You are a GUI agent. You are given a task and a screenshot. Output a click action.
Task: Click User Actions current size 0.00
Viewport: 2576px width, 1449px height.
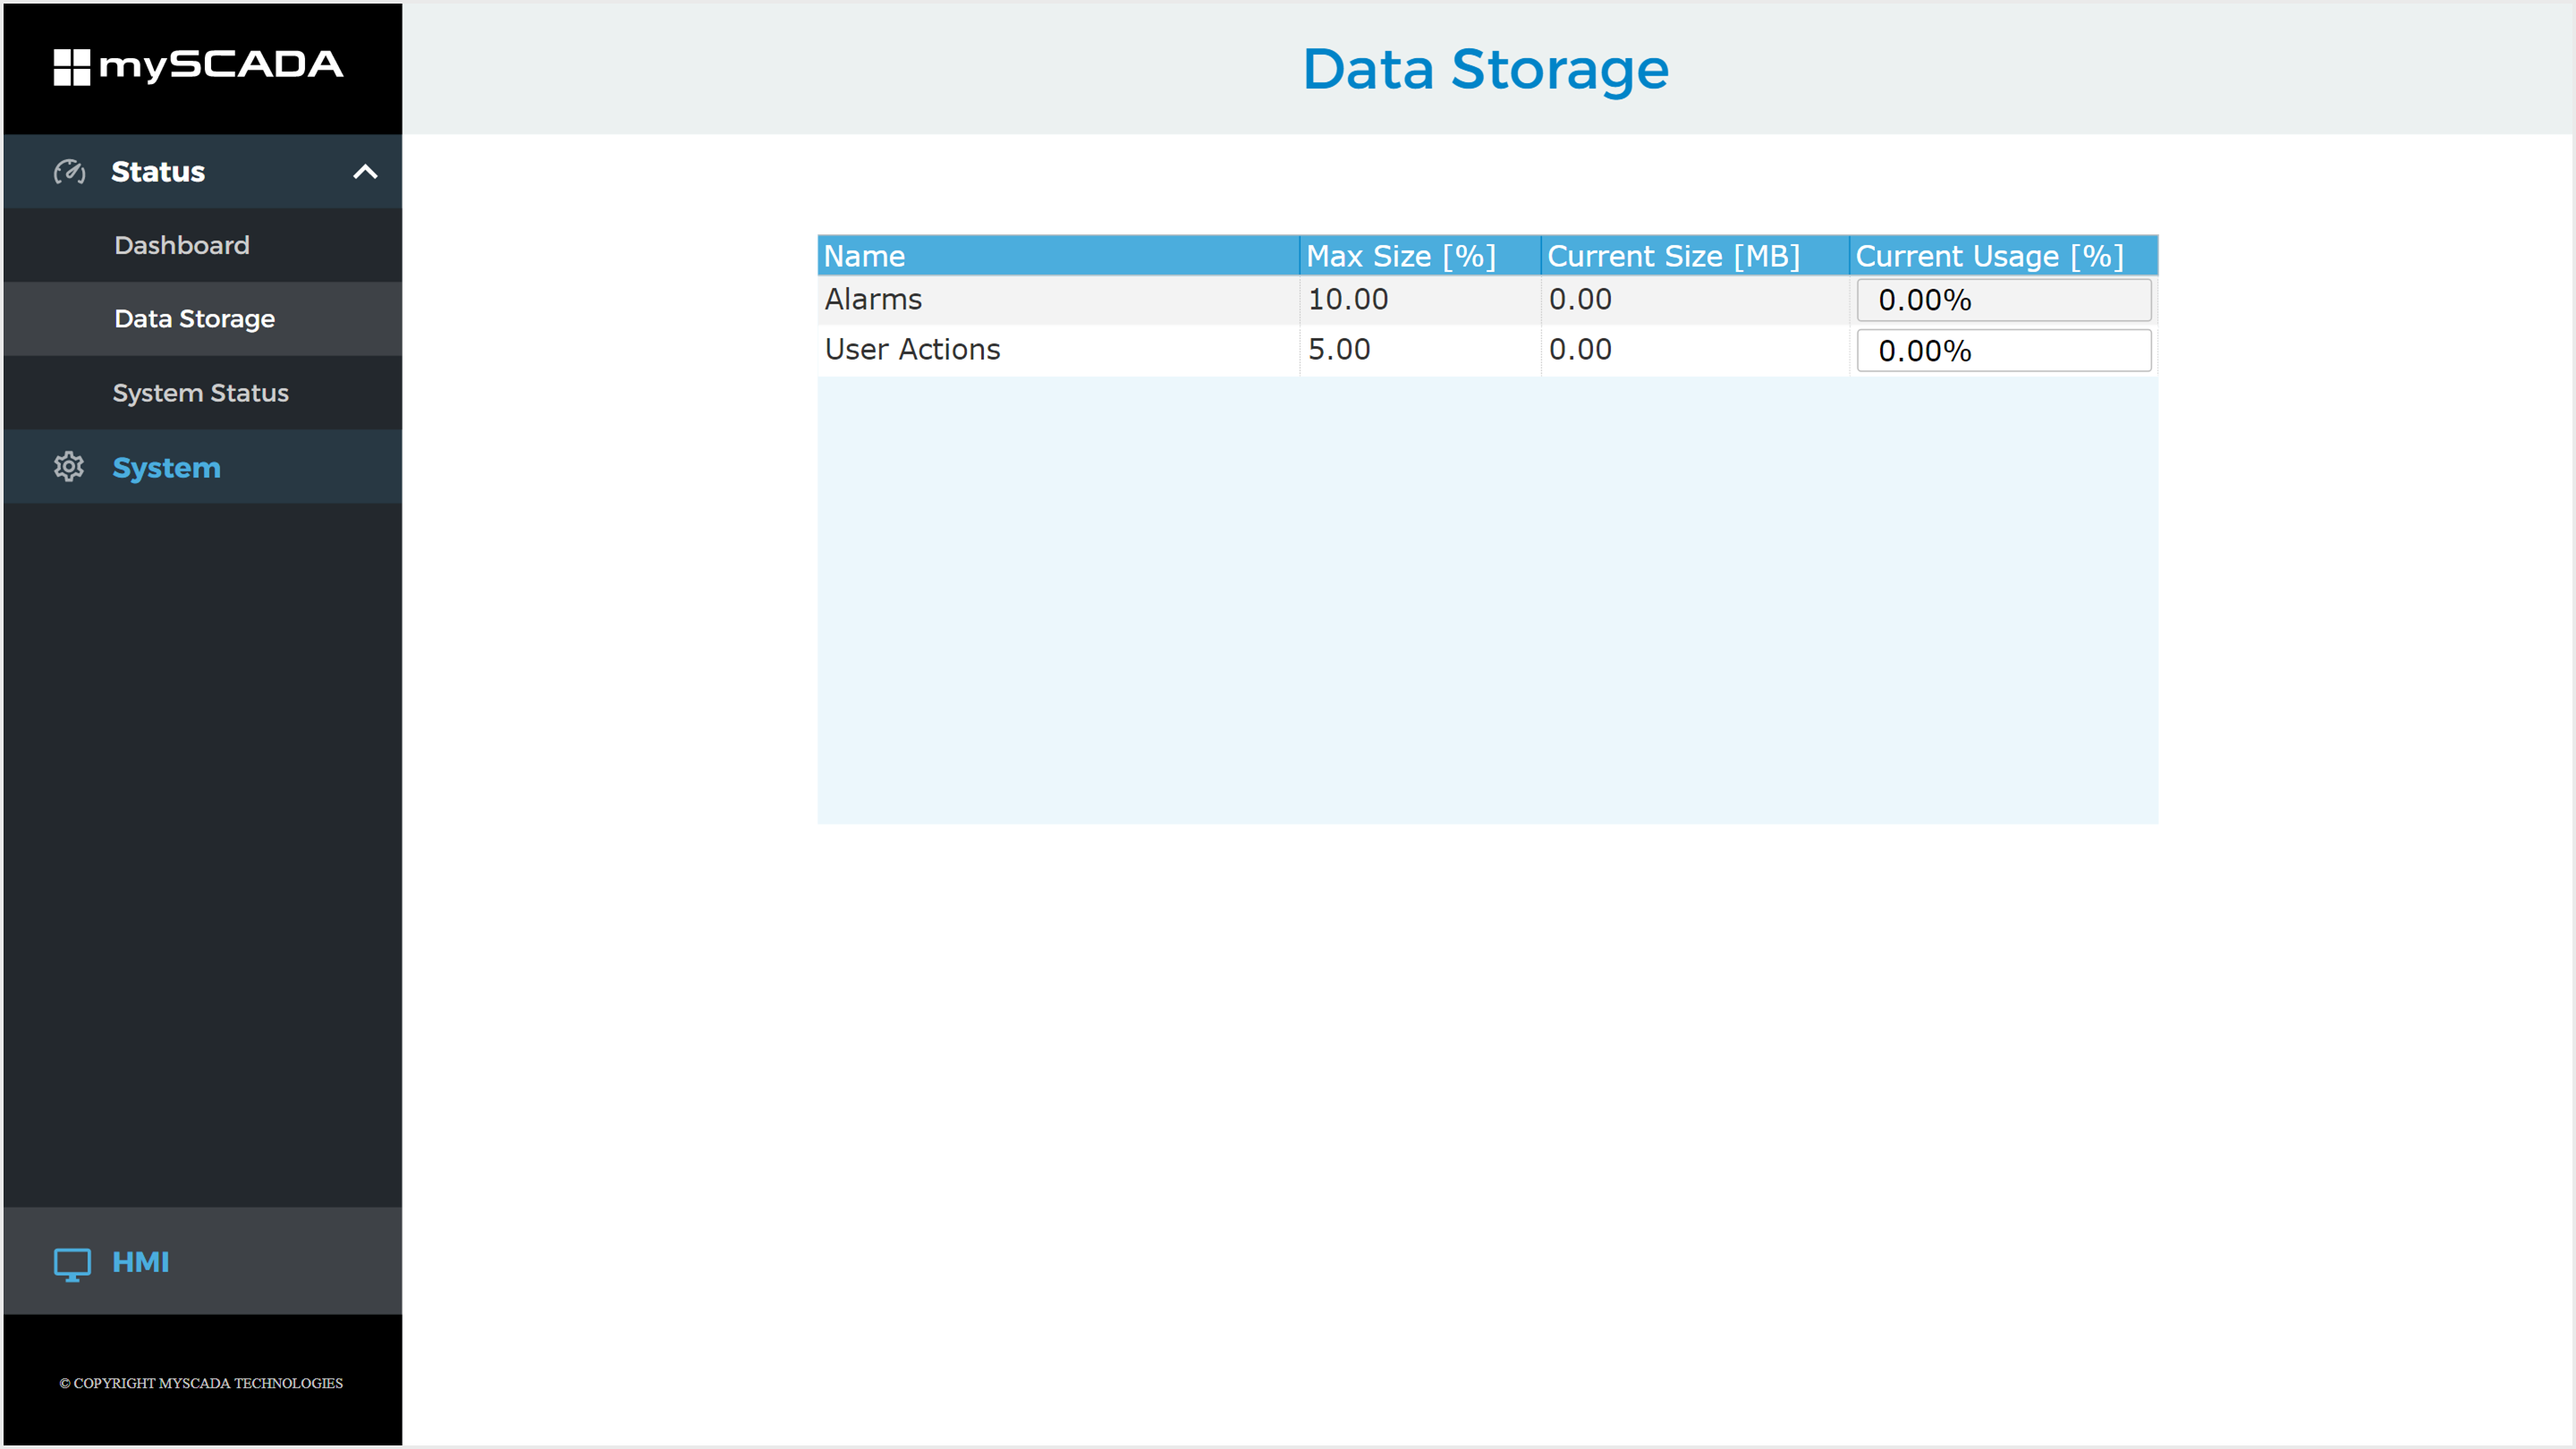1580,349
